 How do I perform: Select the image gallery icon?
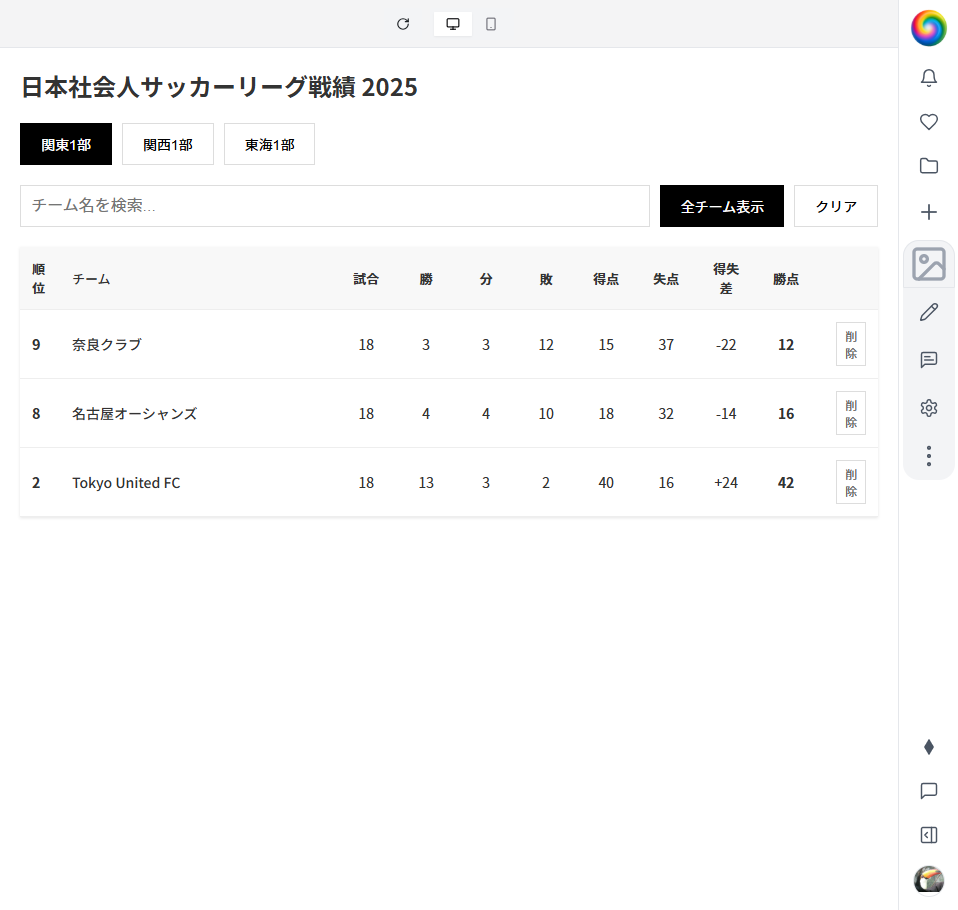tap(928, 265)
